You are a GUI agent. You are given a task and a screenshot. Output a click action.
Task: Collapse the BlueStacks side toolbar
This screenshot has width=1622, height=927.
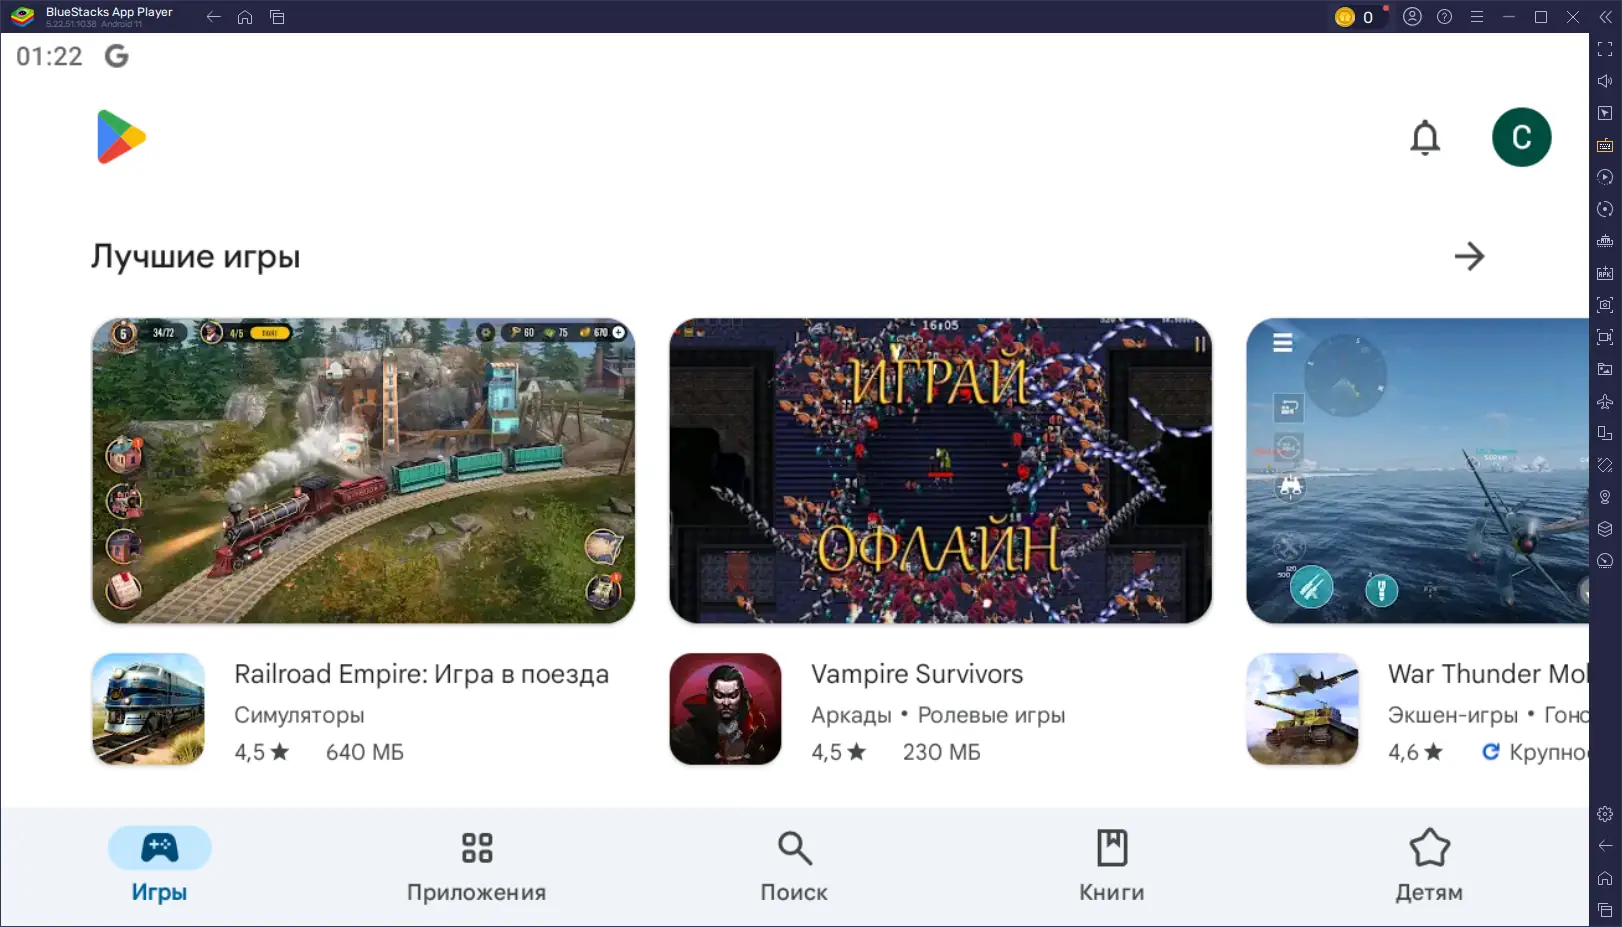click(1605, 17)
